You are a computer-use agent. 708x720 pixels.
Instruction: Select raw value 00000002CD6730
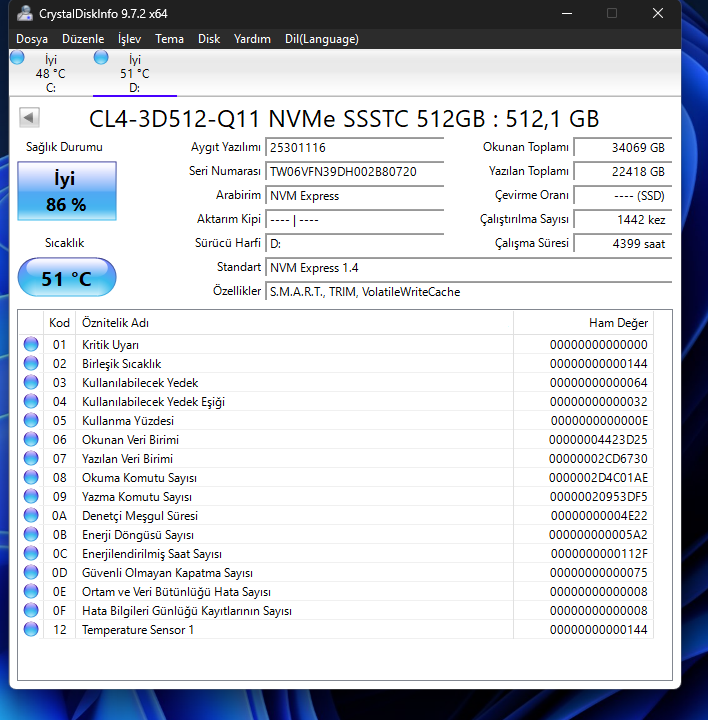tap(598, 459)
